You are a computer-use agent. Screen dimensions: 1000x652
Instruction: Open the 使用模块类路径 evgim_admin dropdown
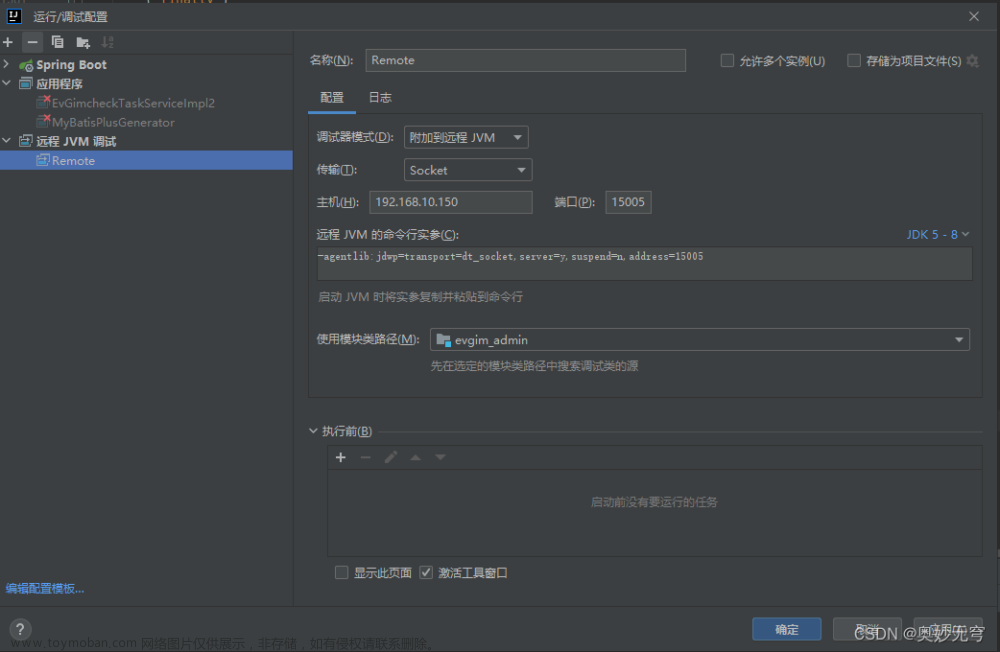[700, 340]
